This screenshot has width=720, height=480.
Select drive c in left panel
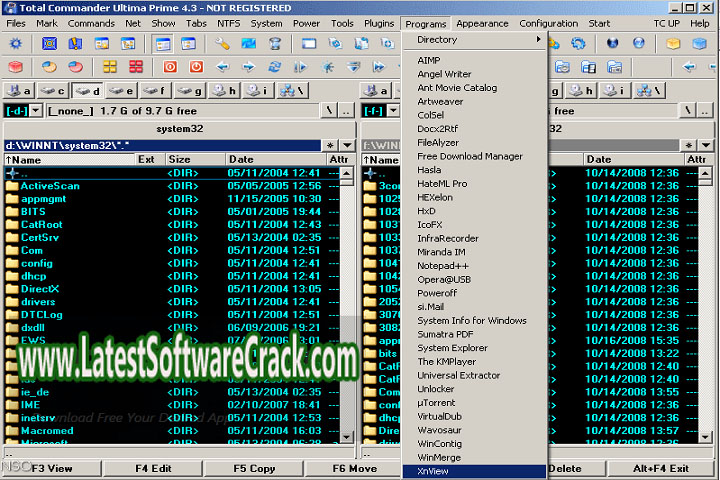tap(53, 91)
